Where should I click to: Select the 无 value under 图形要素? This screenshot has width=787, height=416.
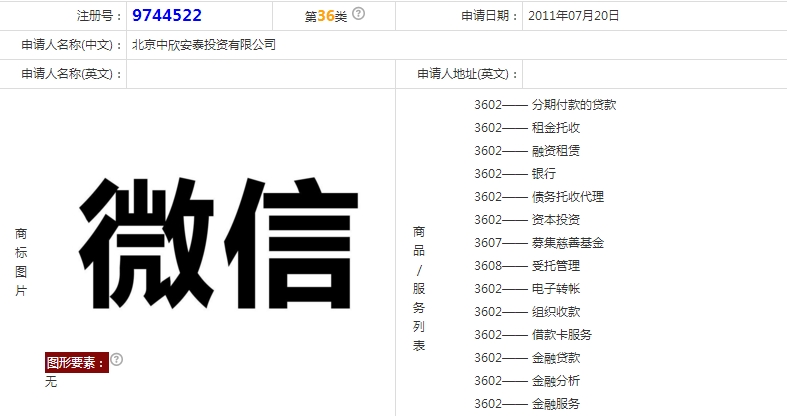click(51, 382)
